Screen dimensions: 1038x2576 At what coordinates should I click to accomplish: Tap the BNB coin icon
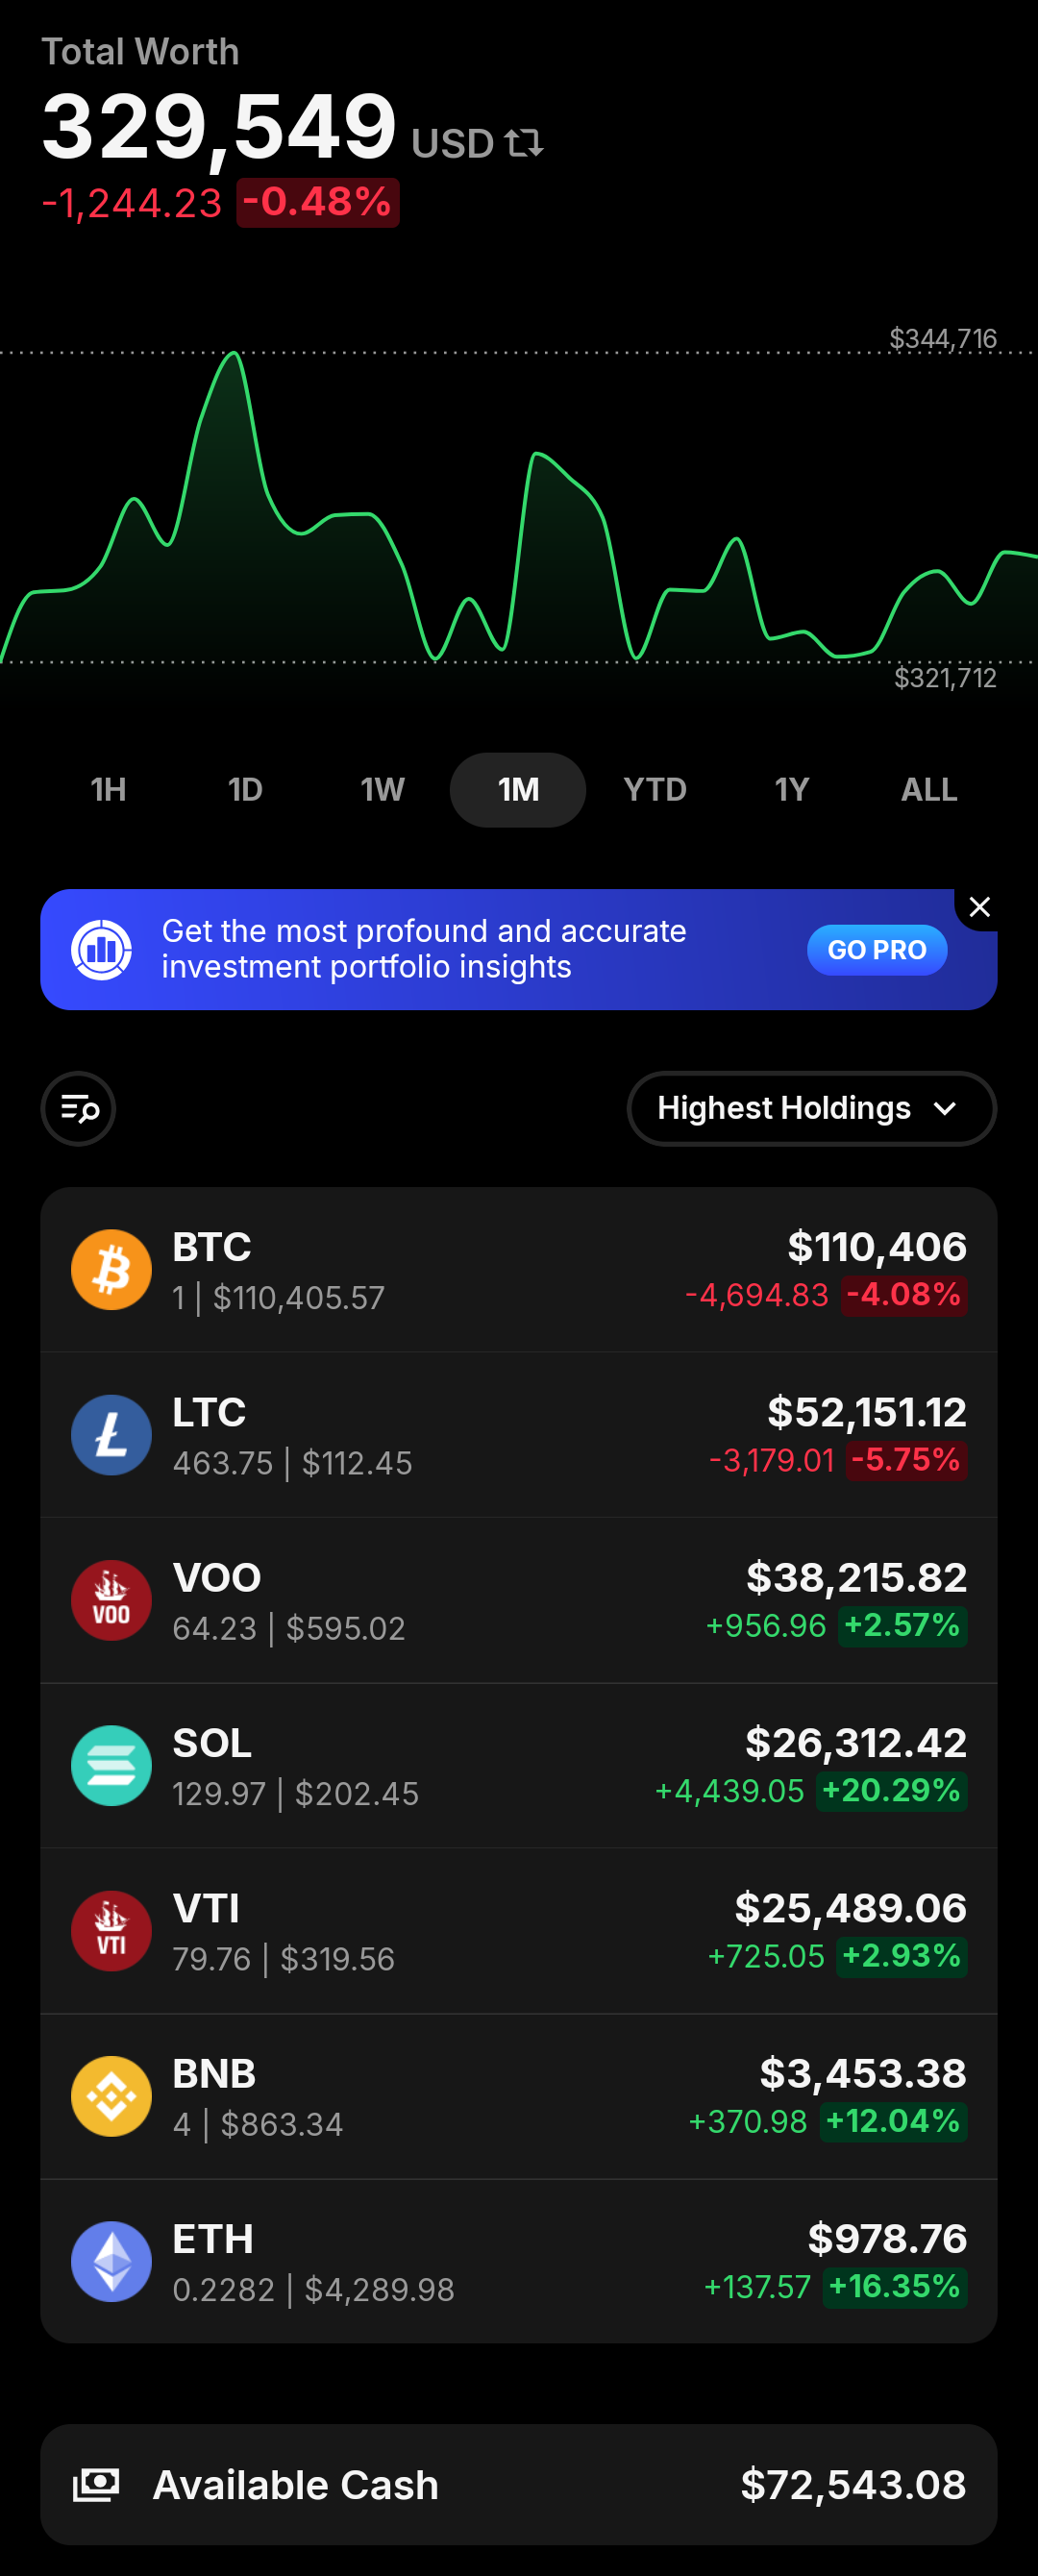coord(111,2096)
